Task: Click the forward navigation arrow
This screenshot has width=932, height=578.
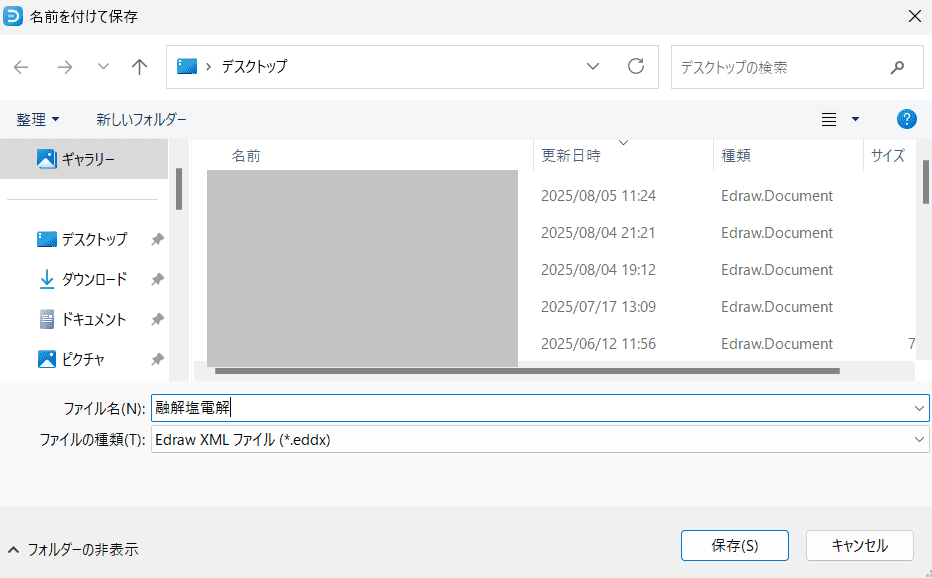Action: coord(65,67)
